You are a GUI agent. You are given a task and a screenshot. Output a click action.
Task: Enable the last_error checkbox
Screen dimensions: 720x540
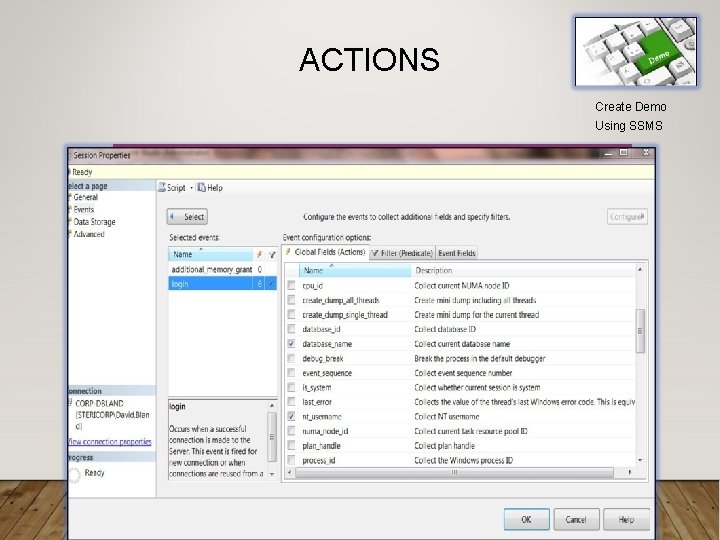tap(291, 401)
